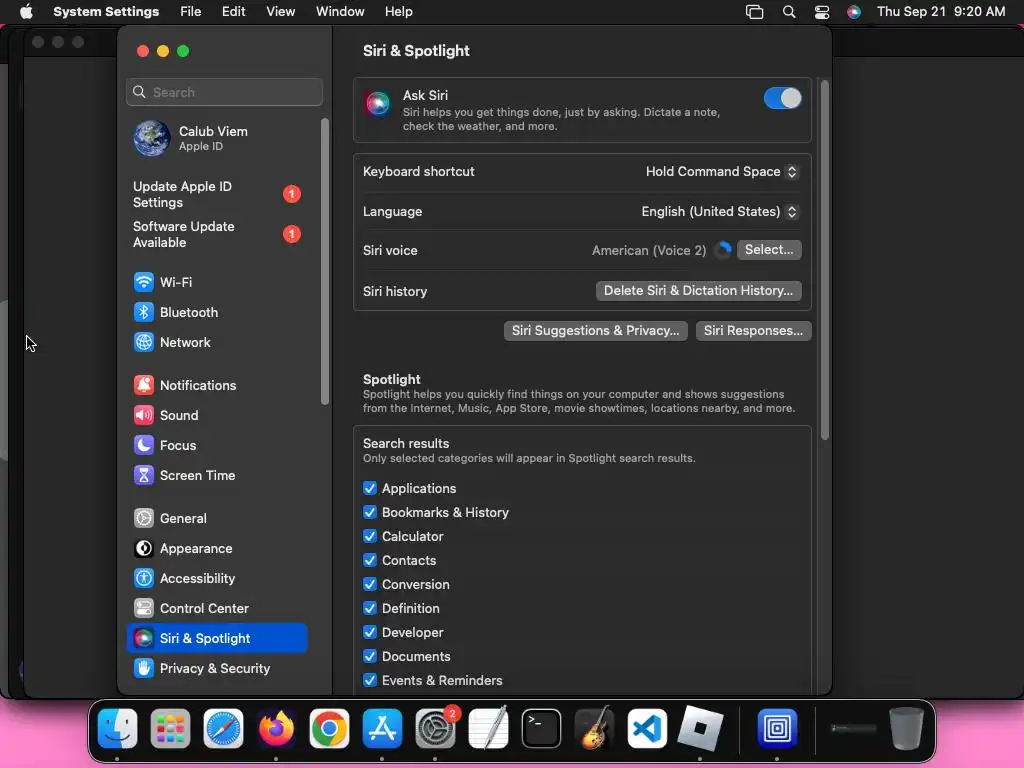Click Finder icon in the Dock
This screenshot has width=1024, height=768.
[118, 728]
